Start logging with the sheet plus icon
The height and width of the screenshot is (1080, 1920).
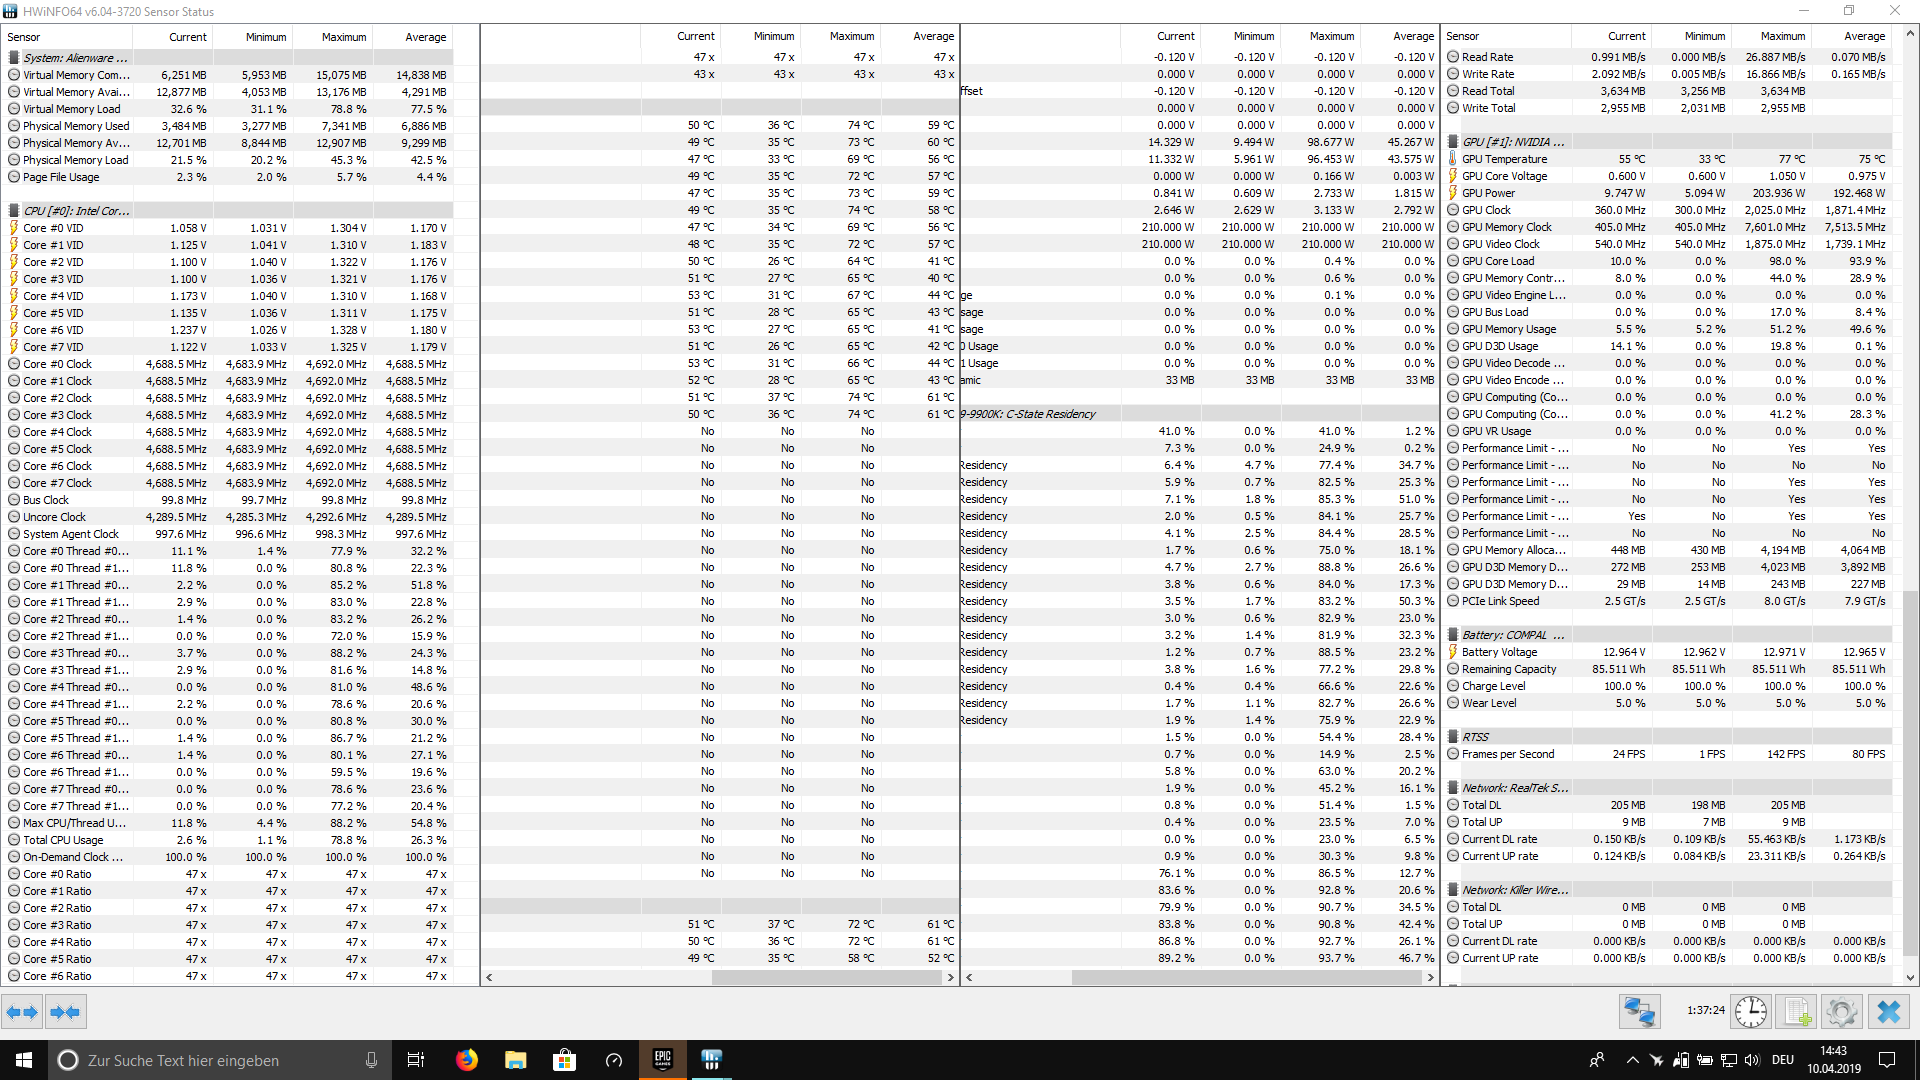pyautogui.click(x=1797, y=1012)
